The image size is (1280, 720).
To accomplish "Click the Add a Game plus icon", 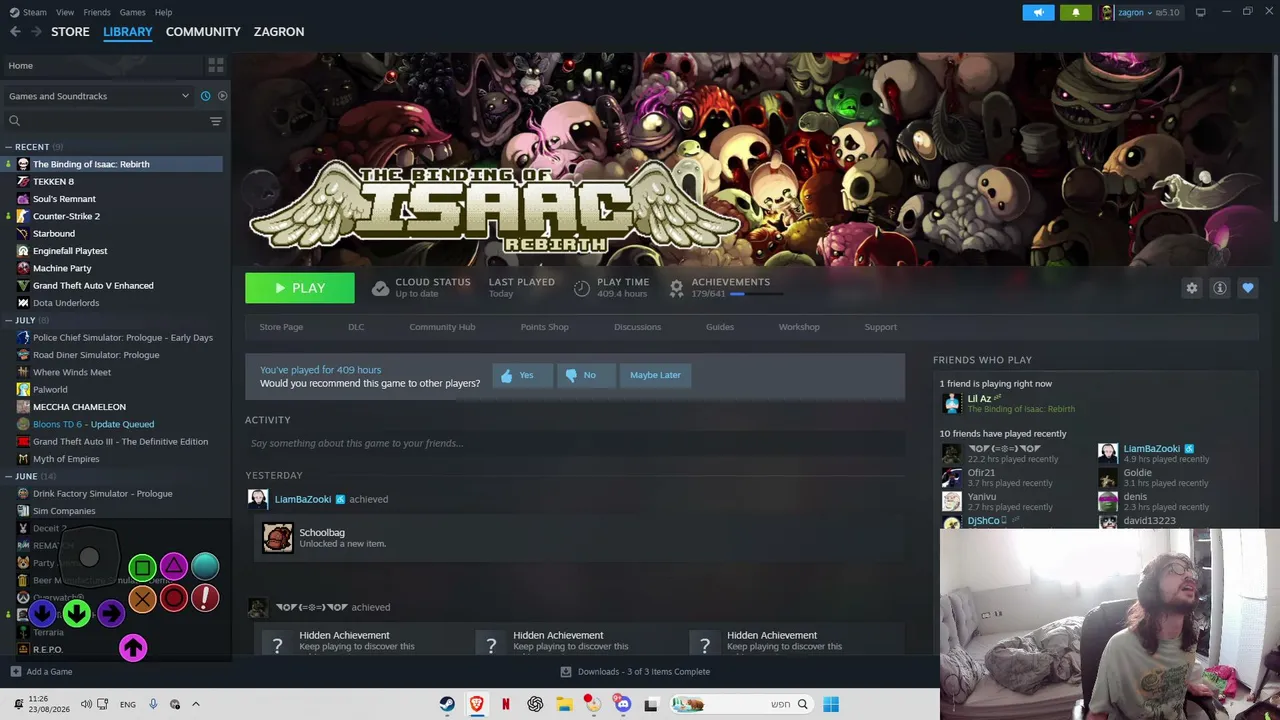I will click(x=15, y=672).
